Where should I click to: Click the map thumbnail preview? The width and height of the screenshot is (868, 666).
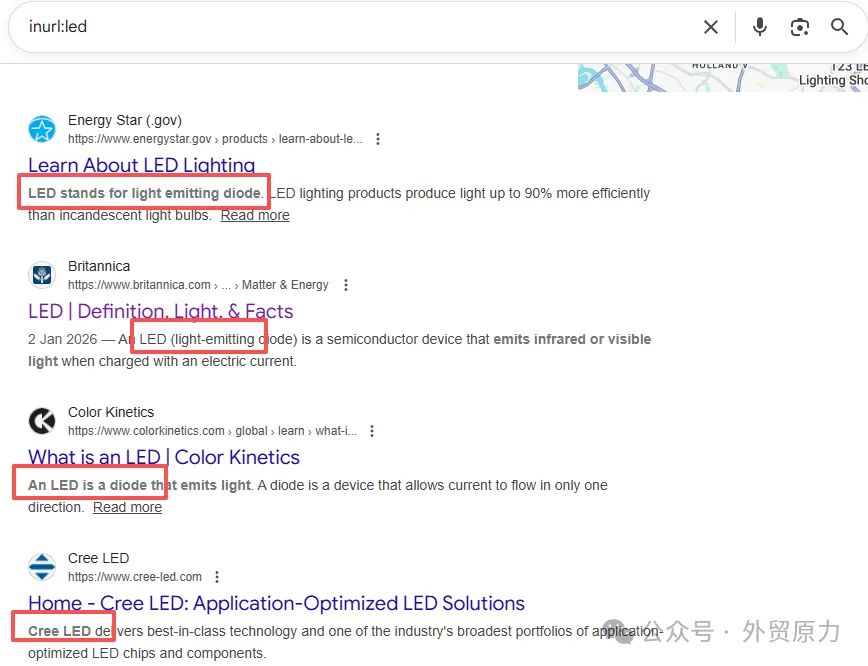click(x=722, y=77)
